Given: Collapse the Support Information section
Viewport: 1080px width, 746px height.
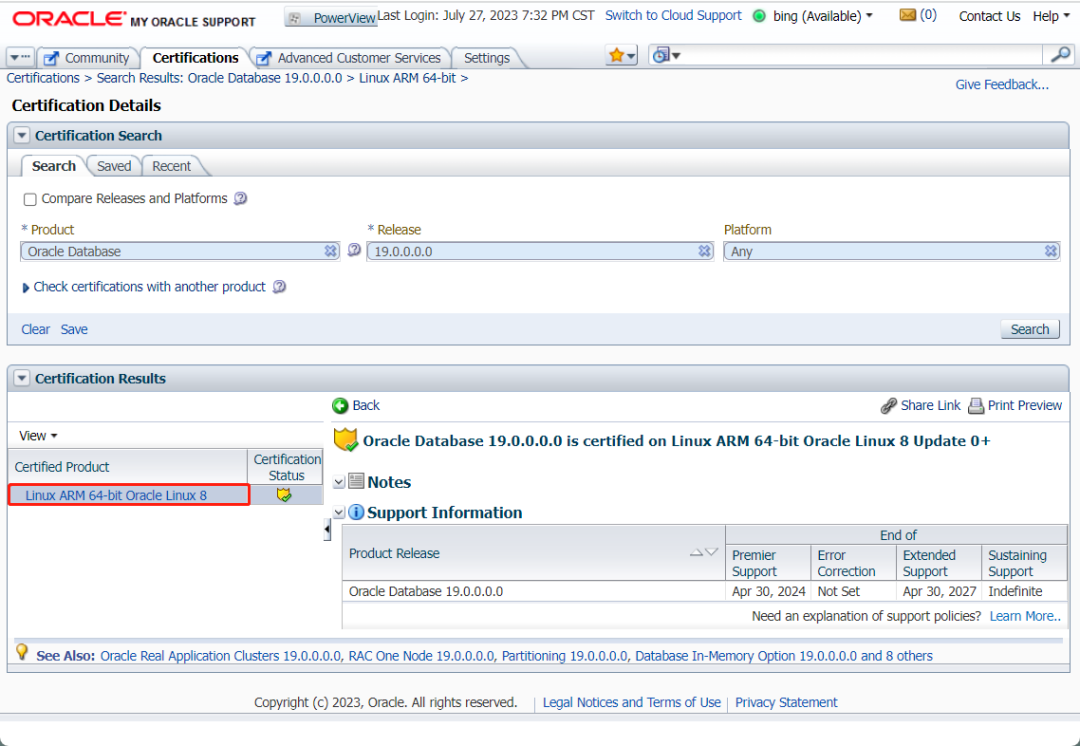Looking at the screenshot, I should point(339,512).
